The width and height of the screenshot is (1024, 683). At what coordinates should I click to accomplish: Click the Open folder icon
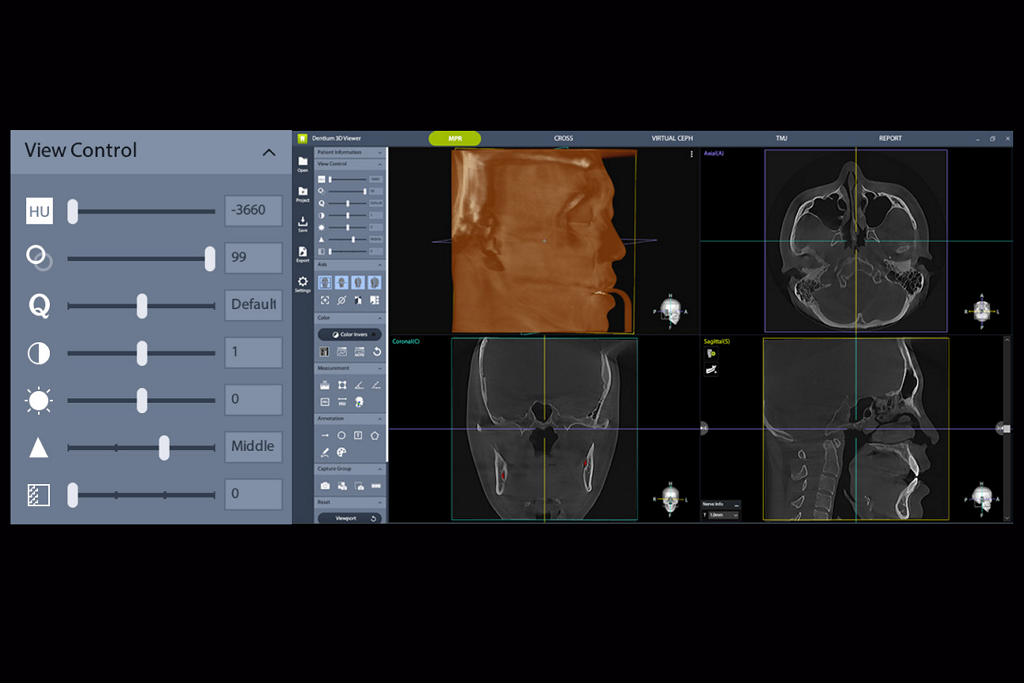(x=302, y=162)
